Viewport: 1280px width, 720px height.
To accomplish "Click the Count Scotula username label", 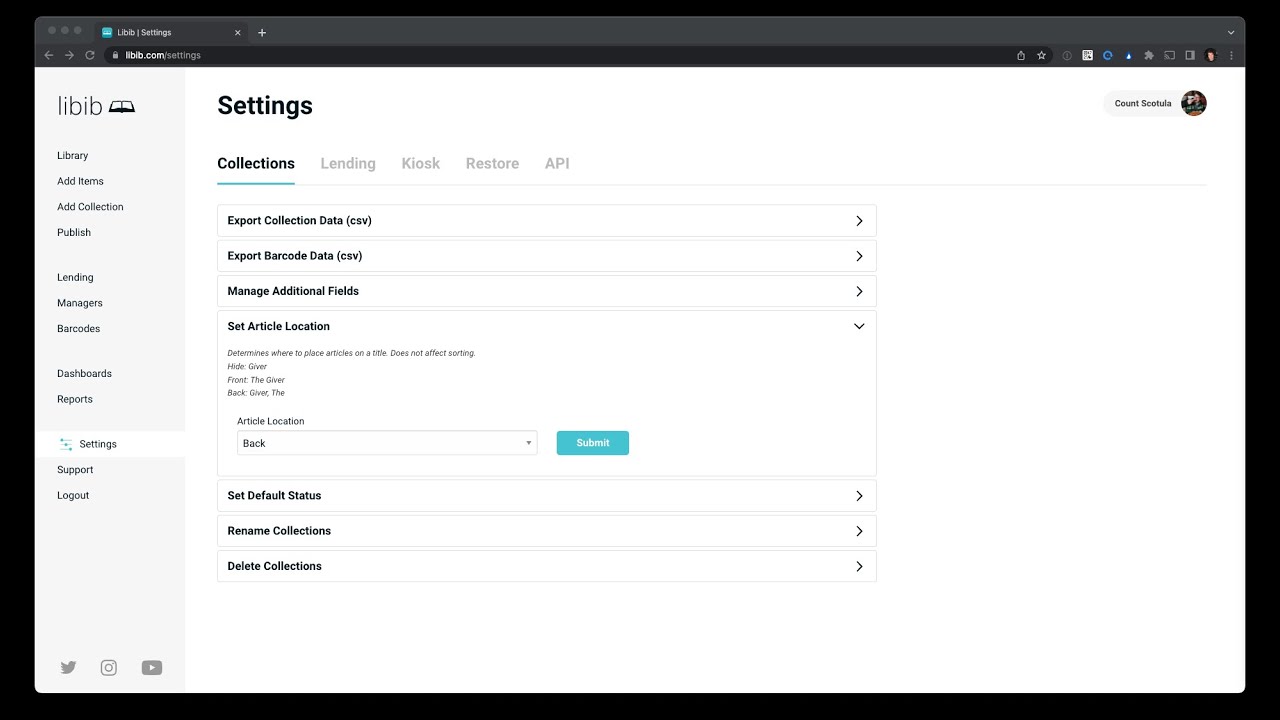I will [x=1143, y=103].
